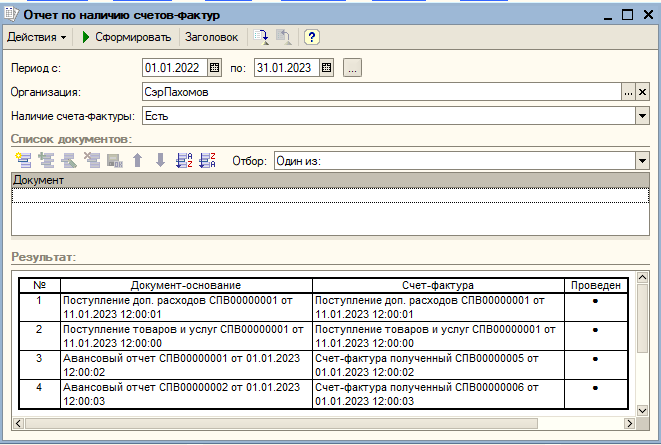661x445 pixels.
Task: Click the end date field 31.01.2023
Action: (287, 67)
